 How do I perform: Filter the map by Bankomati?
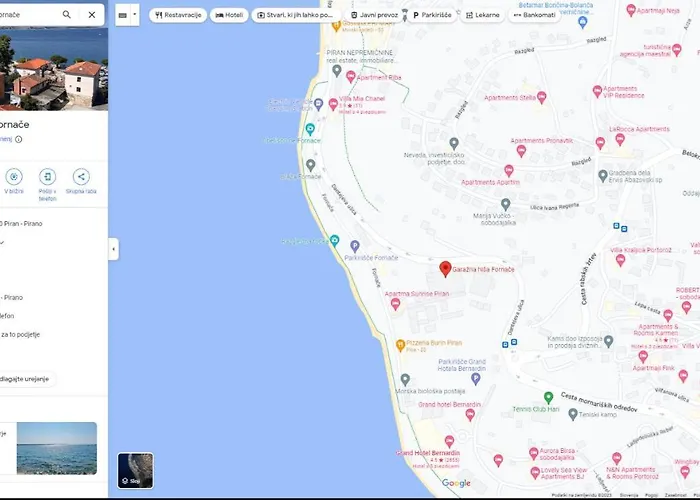point(536,15)
